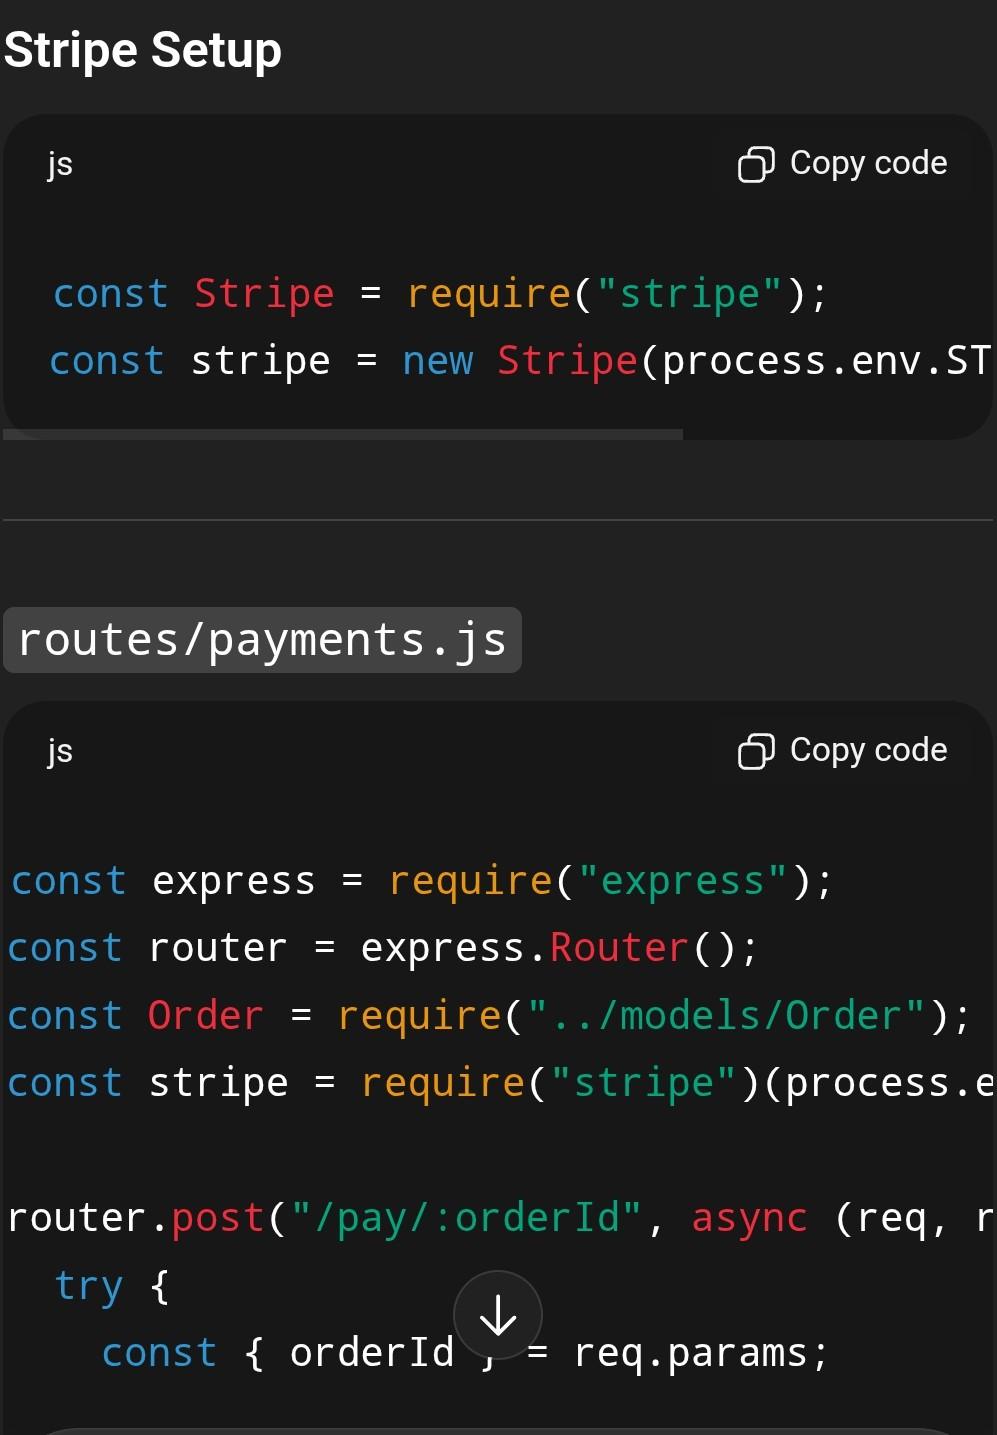Click the "js" language label in Stripe Setup block

tap(60, 164)
